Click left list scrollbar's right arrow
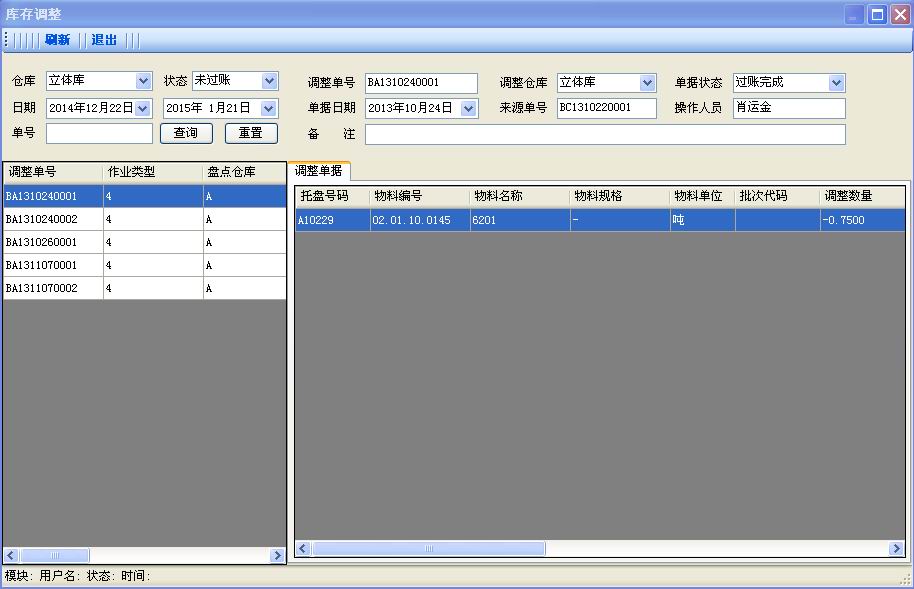This screenshot has width=914, height=589. (x=277, y=555)
